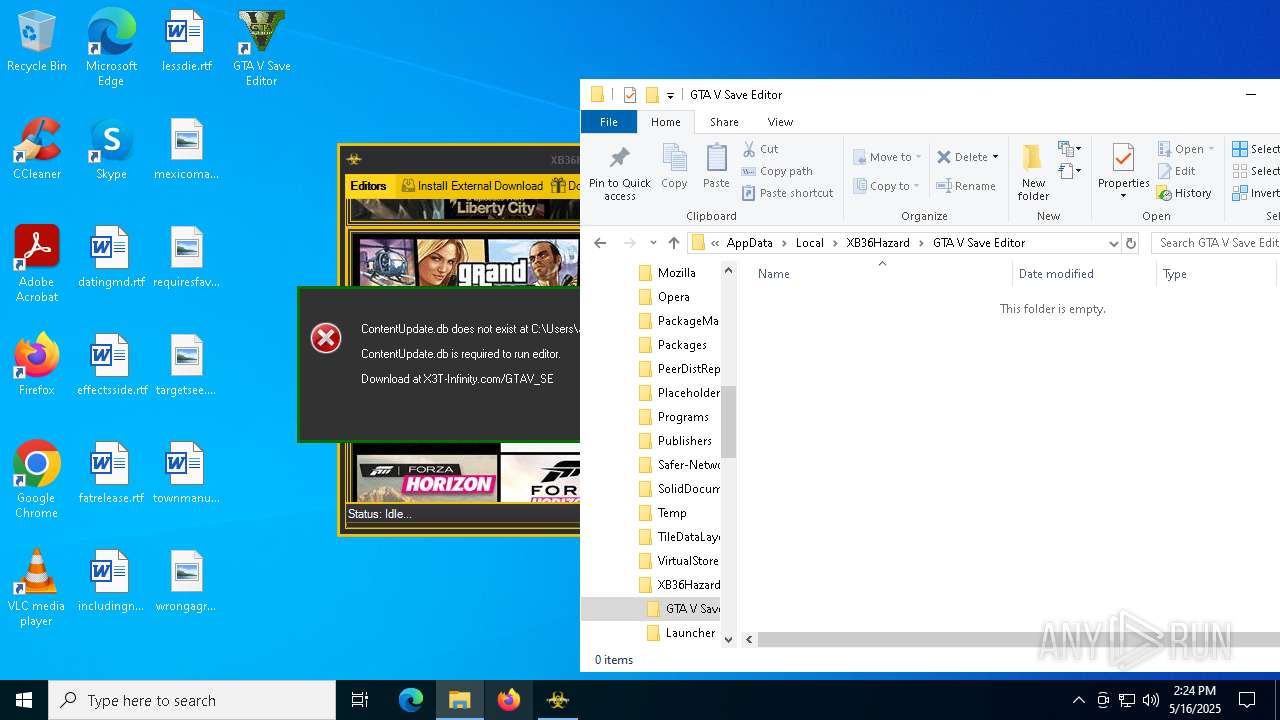Select the Google Chrome desktop icon

36,480
